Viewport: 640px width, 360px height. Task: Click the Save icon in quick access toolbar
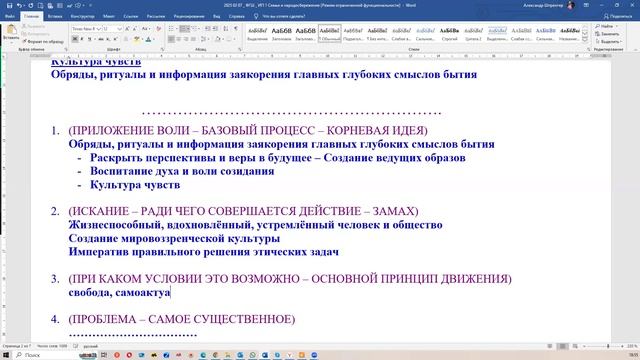click(10, 5)
